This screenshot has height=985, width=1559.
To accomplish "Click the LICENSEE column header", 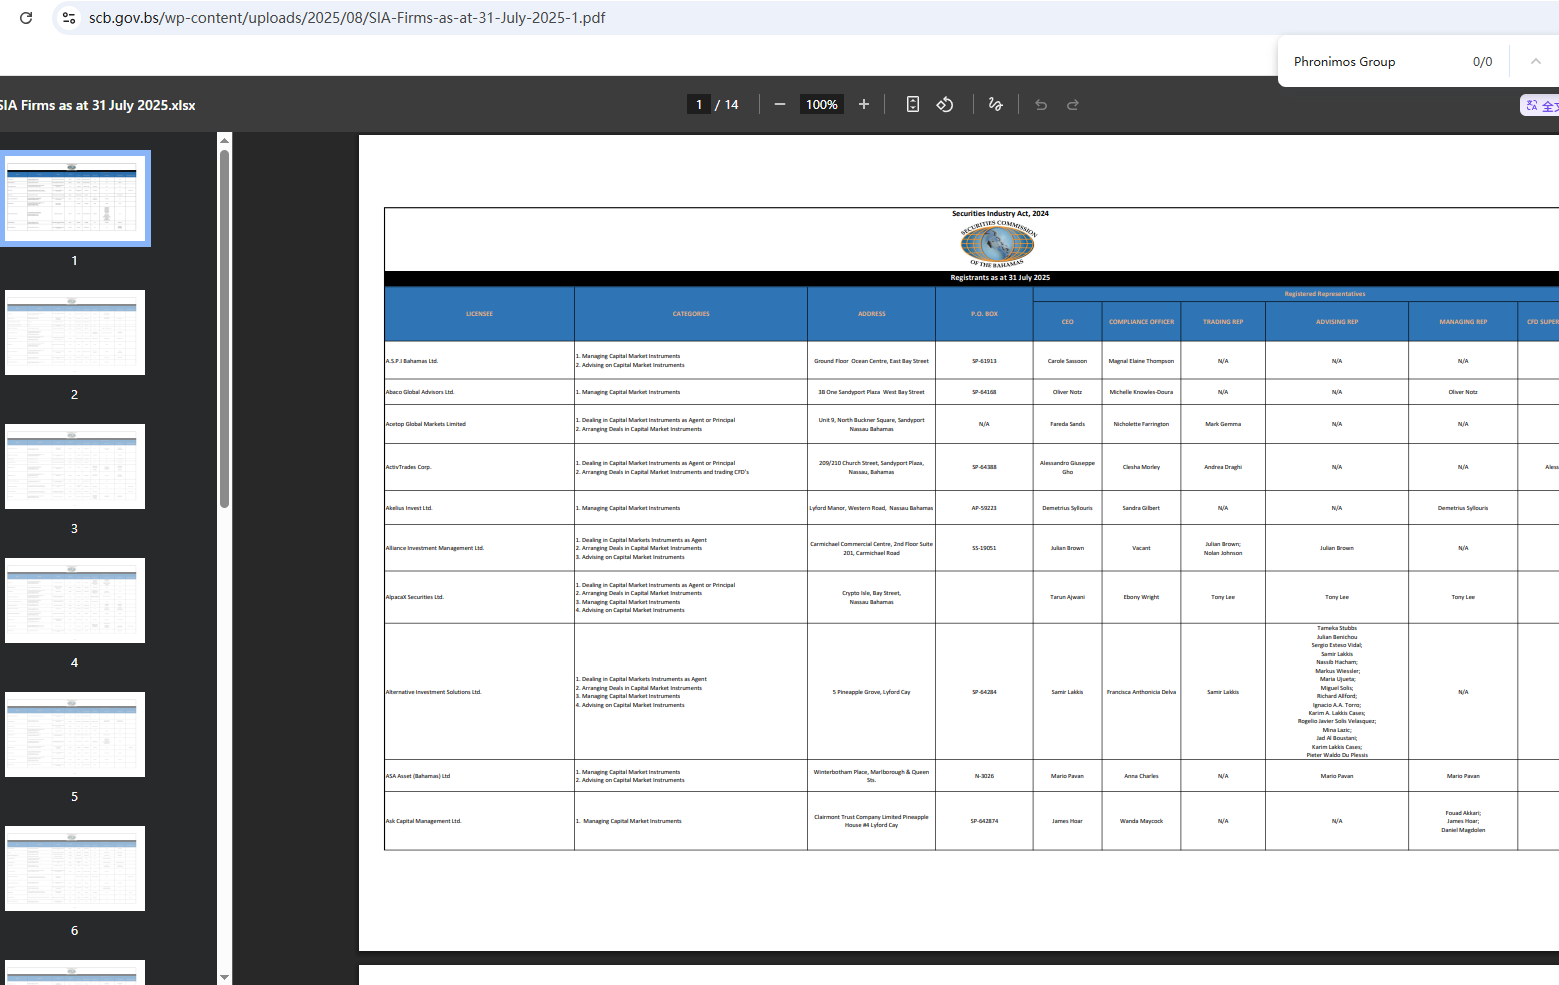I will 479,314.
